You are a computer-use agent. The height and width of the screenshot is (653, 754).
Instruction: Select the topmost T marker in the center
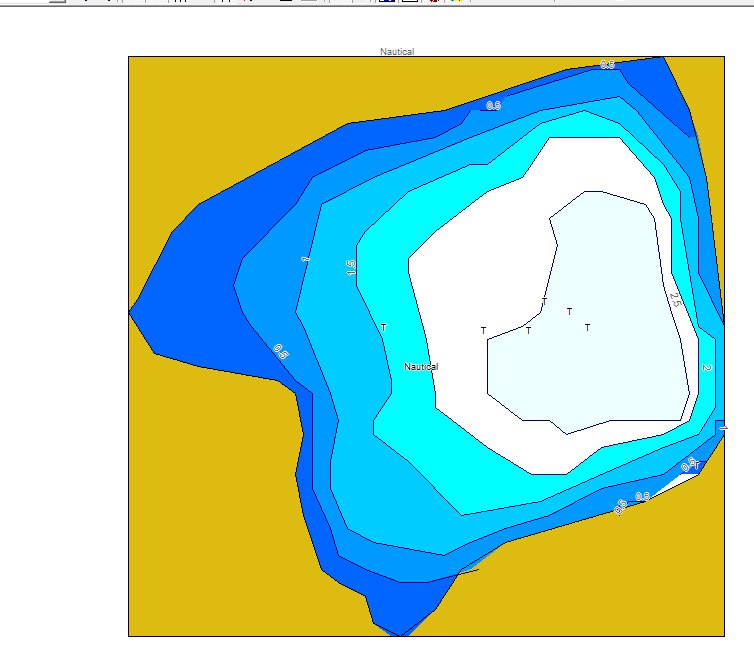coord(544,301)
